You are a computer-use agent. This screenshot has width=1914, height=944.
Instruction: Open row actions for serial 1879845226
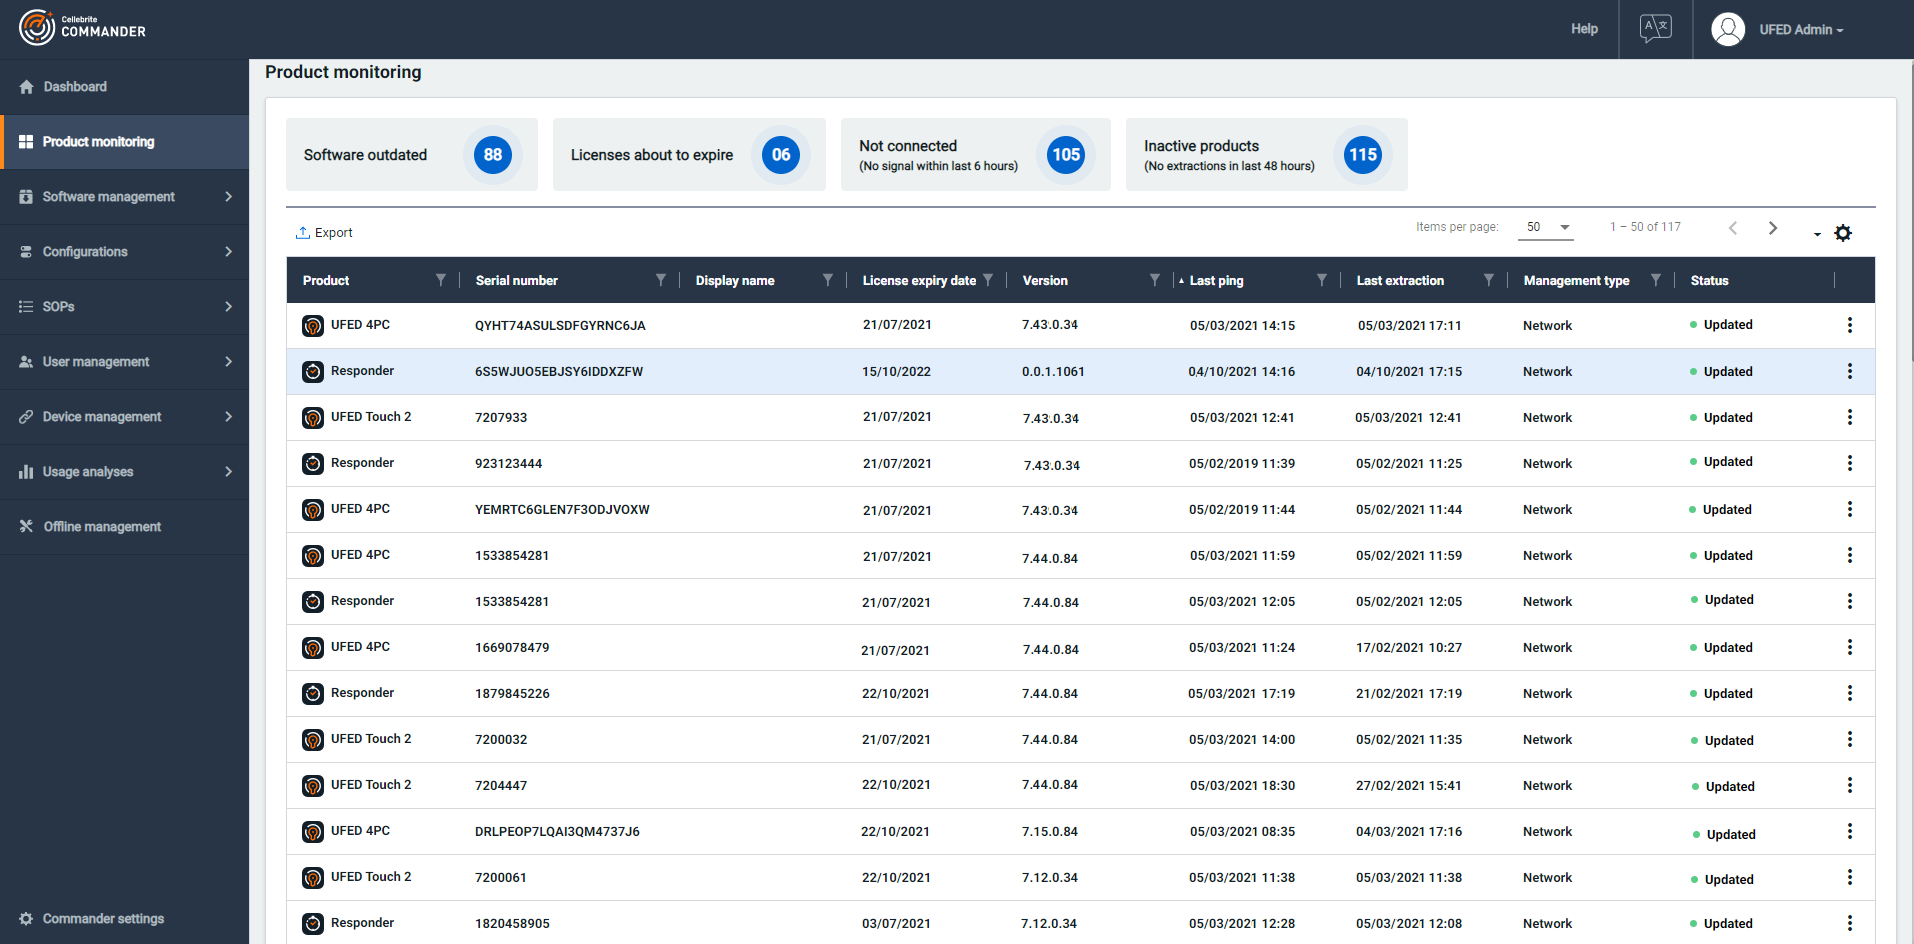(1850, 693)
